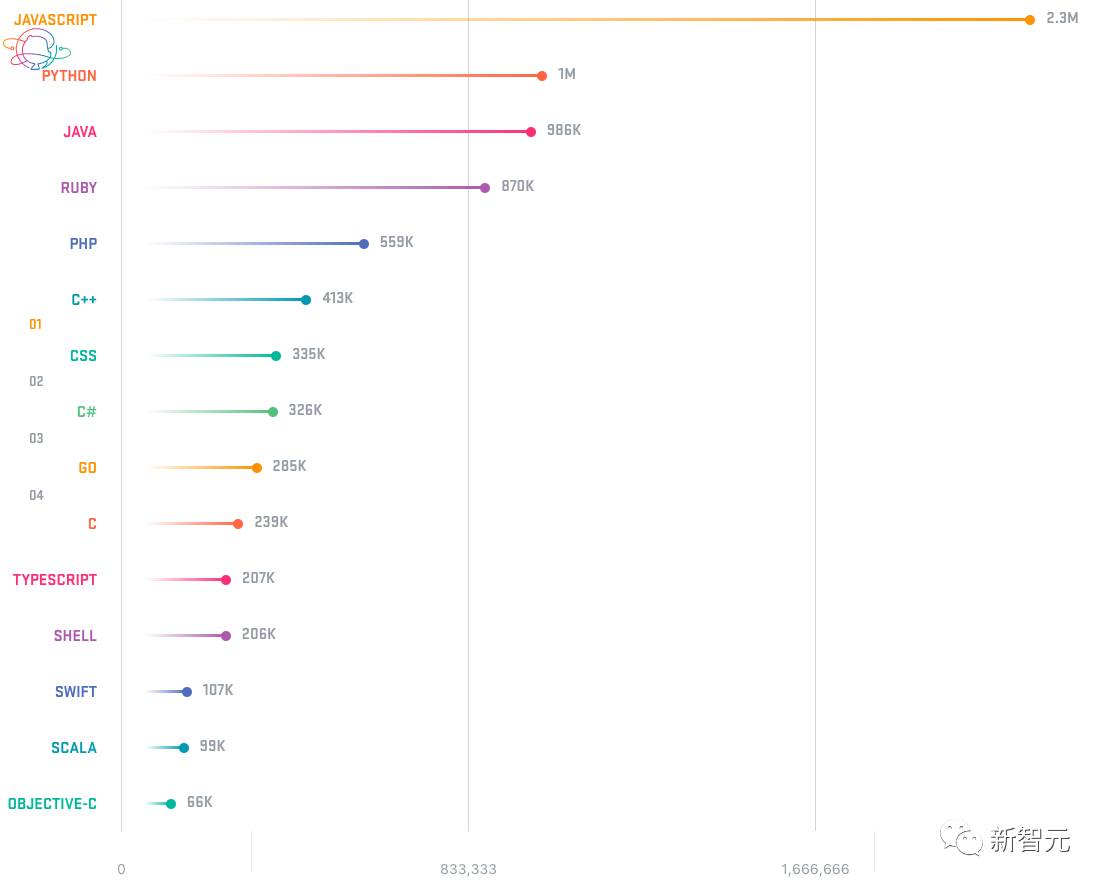Click the teal C++ data point dot

(306, 300)
